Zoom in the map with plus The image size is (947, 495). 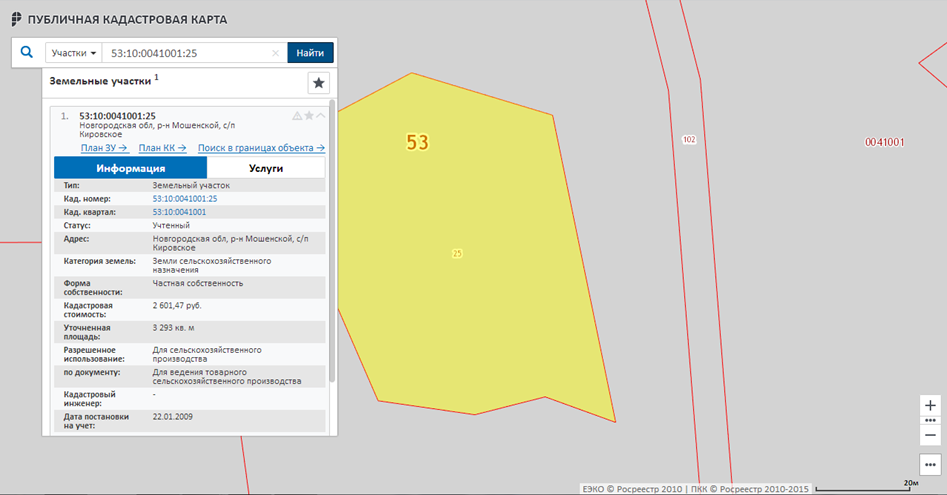coord(930,406)
